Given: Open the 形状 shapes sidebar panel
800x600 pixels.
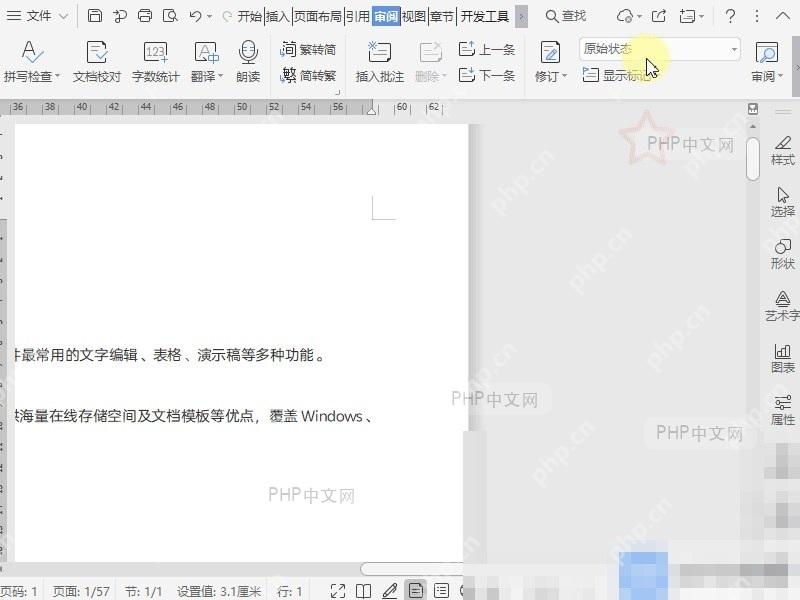Looking at the screenshot, I should tap(783, 255).
